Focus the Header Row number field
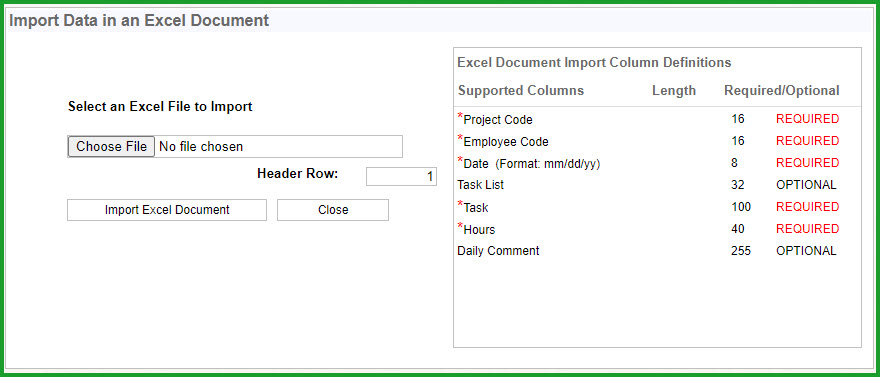 pos(401,177)
